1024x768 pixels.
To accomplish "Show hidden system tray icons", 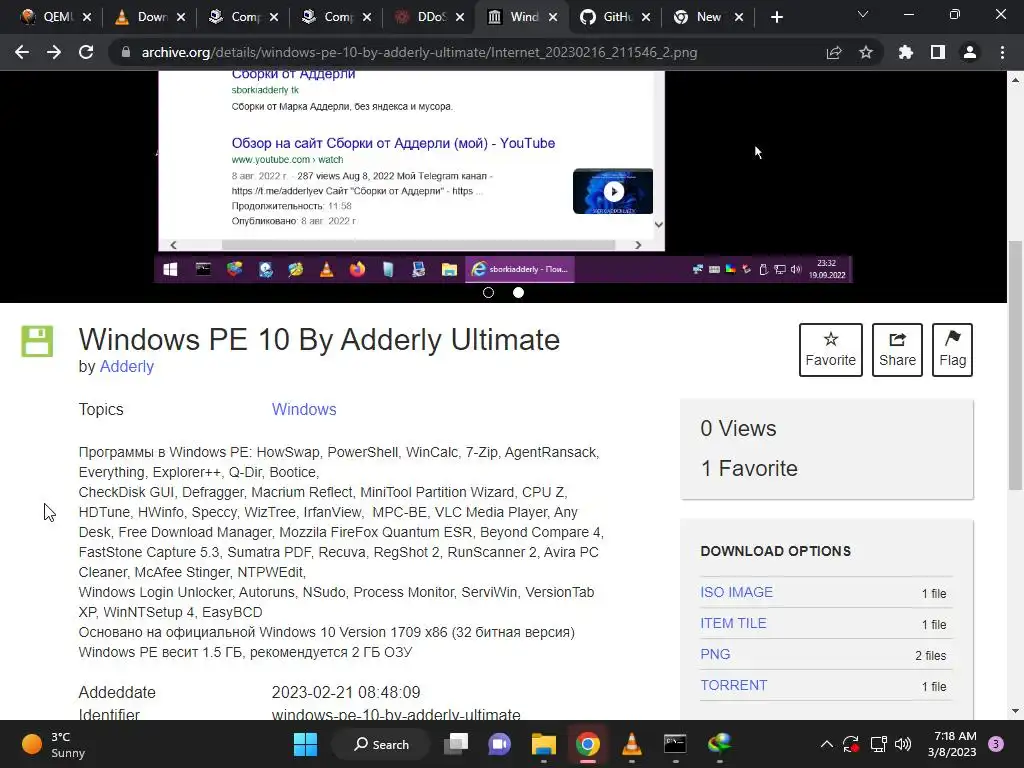I will [x=826, y=744].
